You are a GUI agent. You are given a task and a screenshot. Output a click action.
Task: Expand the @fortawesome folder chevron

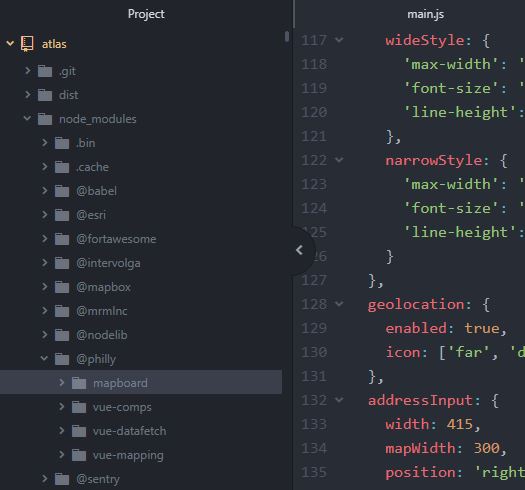pos(45,239)
